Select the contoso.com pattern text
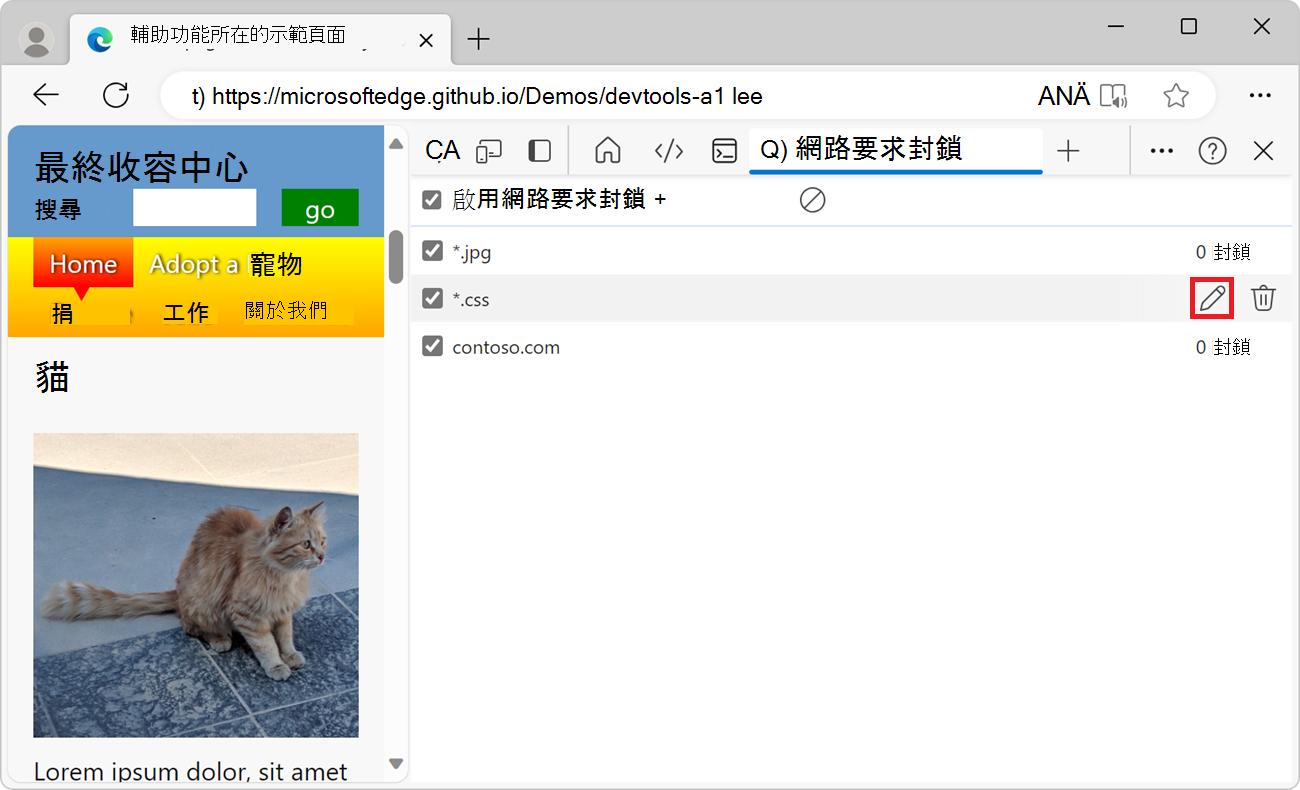1300x790 pixels. (x=506, y=347)
